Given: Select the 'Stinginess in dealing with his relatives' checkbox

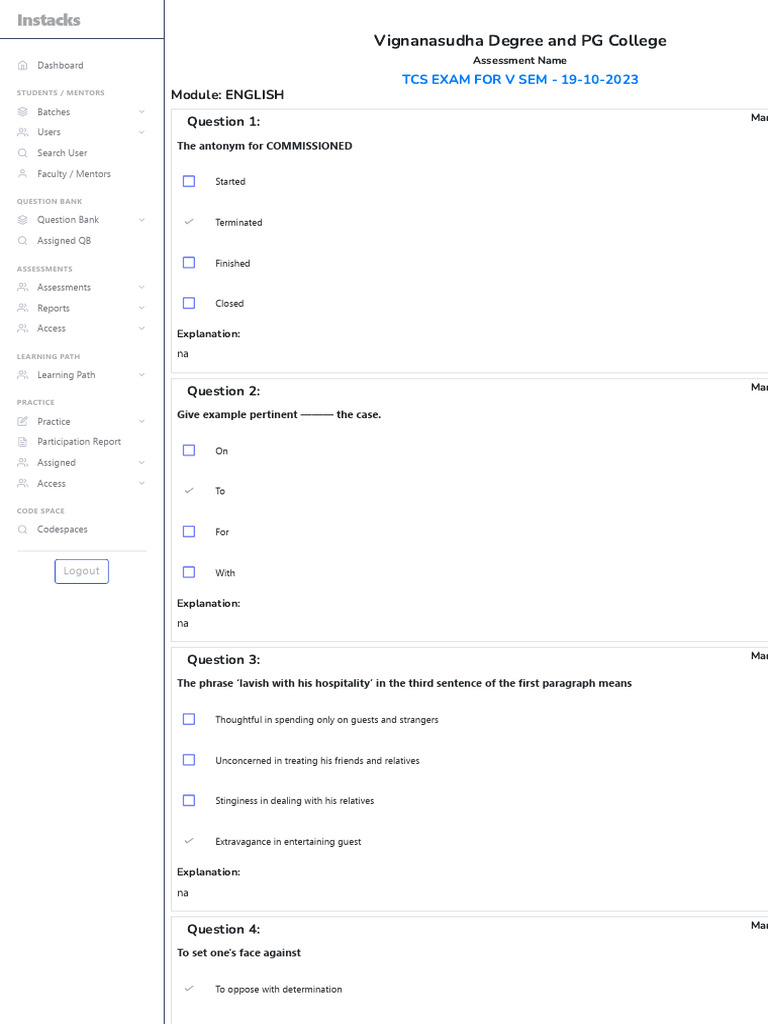Looking at the screenshot, I should point(189,800).
